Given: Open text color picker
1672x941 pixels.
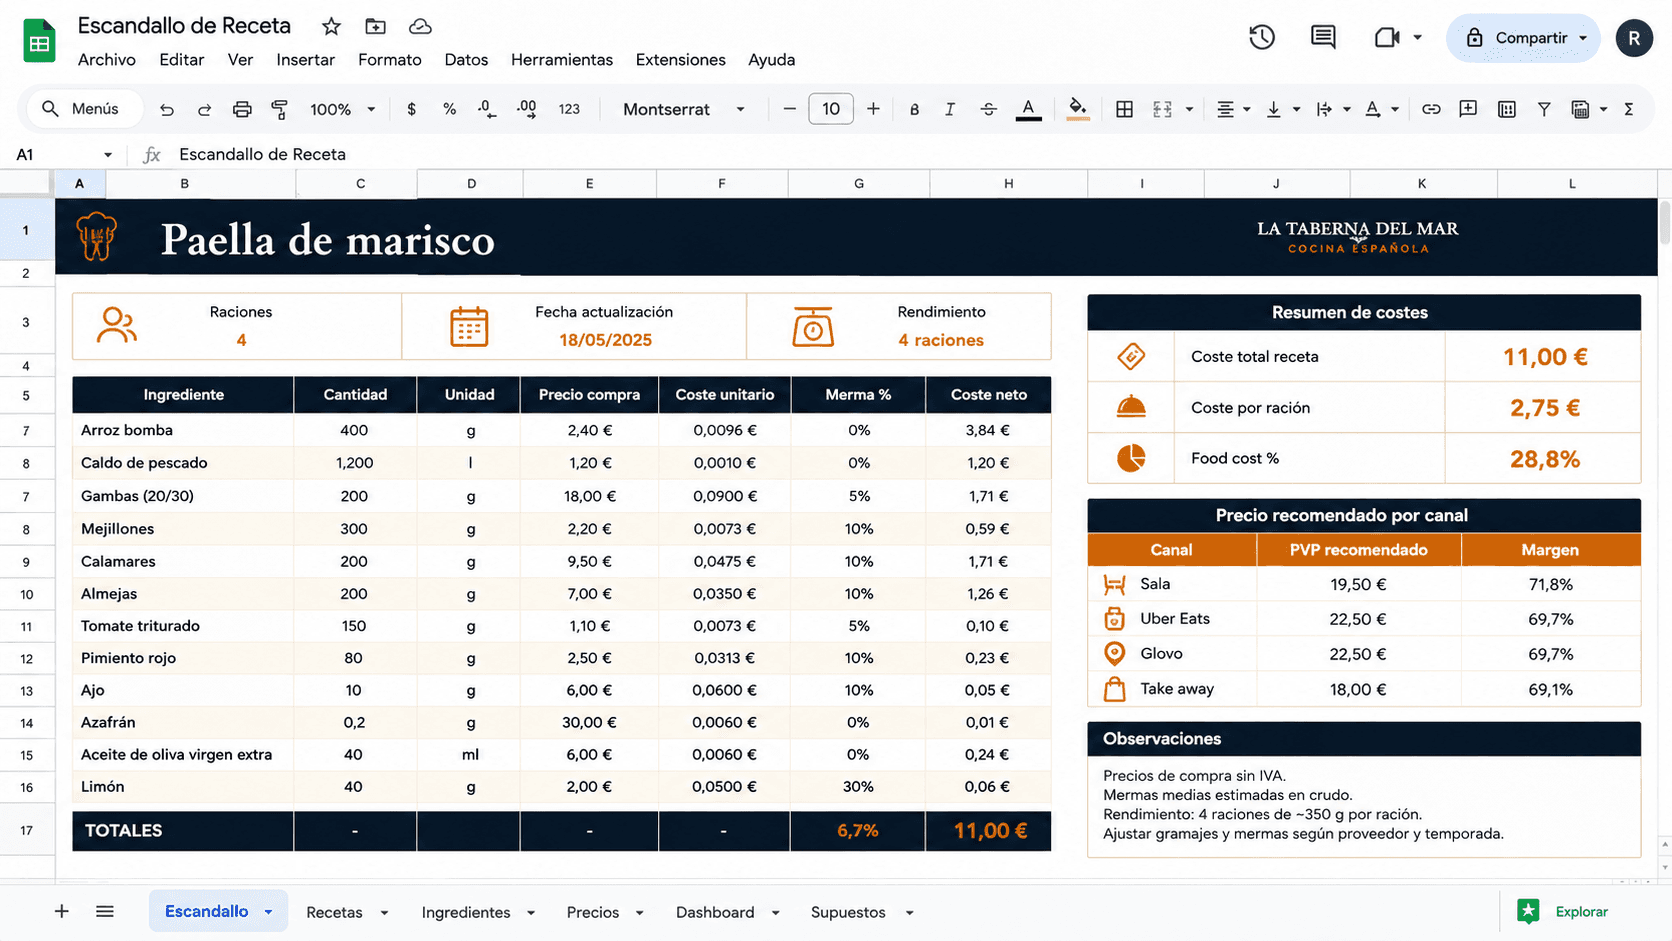Looking at the screenshot, I should (1028, 109).
